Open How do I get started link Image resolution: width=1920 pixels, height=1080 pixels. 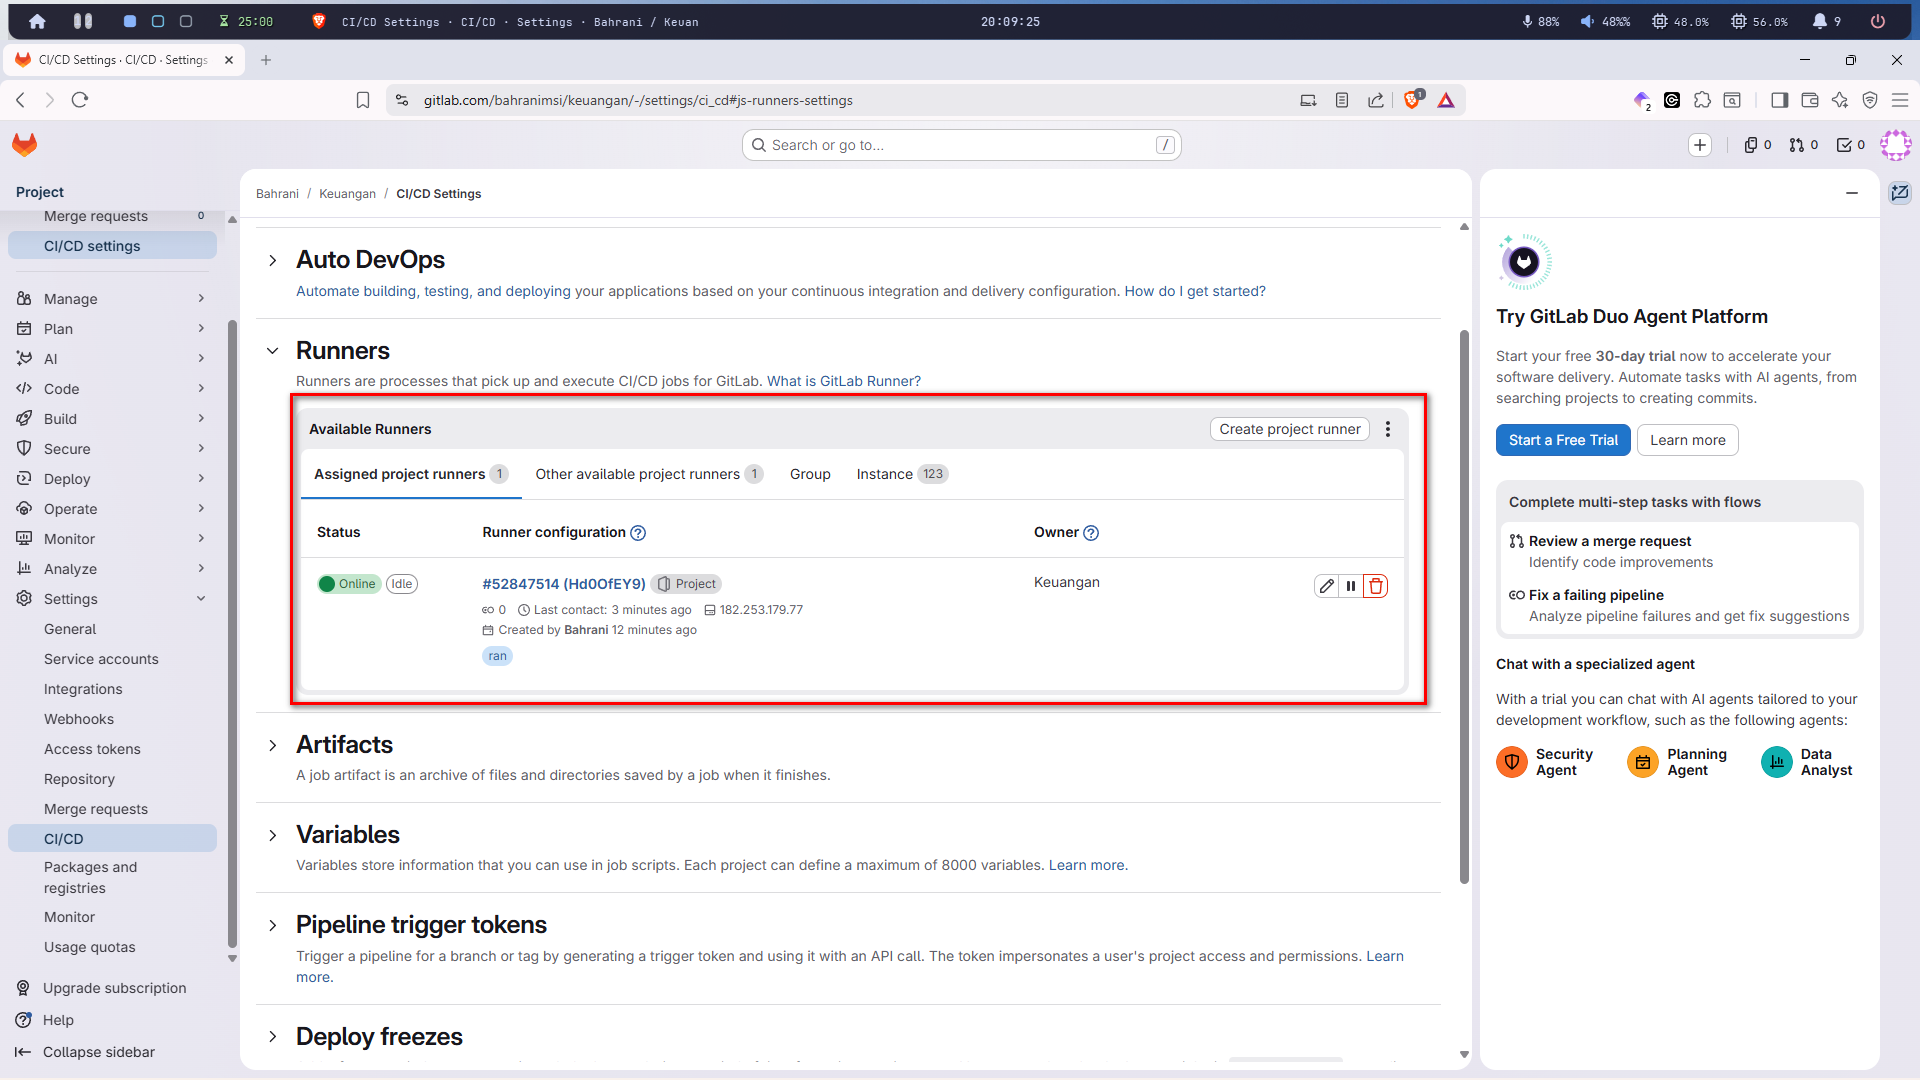tap(1195, 291)
